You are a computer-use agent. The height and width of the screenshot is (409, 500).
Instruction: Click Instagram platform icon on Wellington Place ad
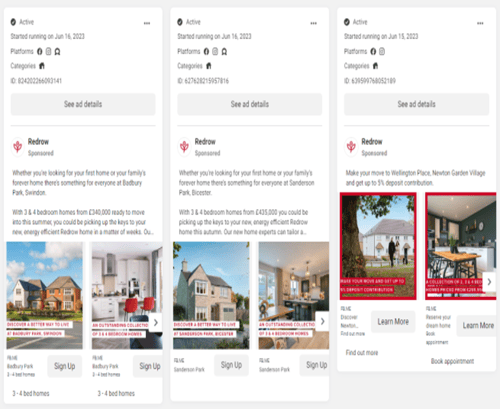[382, 51]
